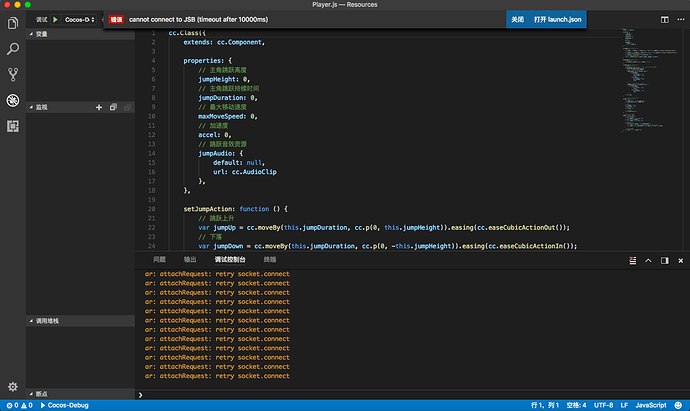Dismiss the error with 关闭 button
Screen dimensions: 690x411
coord(517,19)
